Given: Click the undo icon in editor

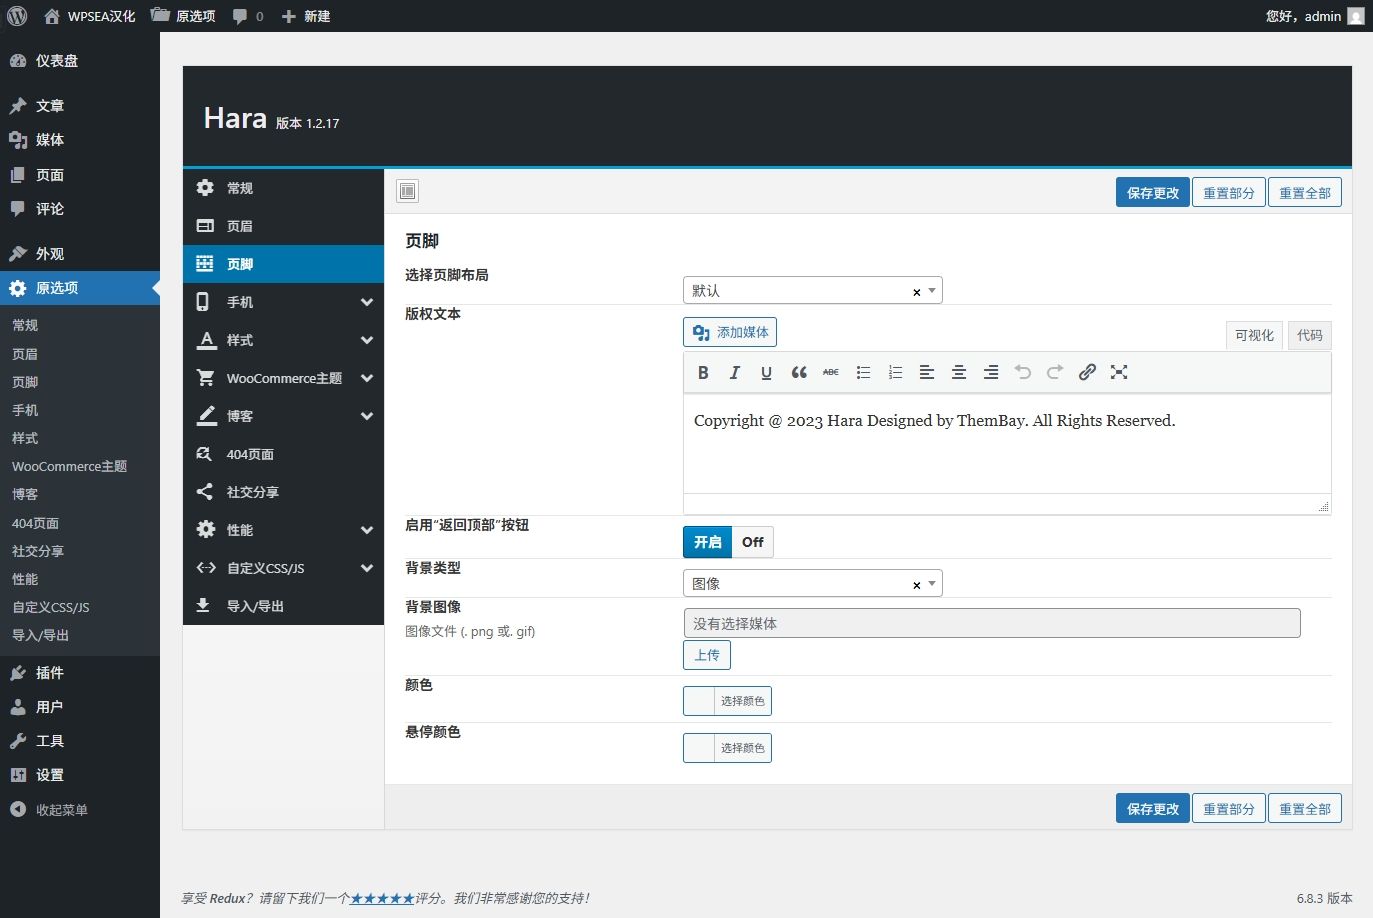Looking at the screenshot, I should (1023, 372).
